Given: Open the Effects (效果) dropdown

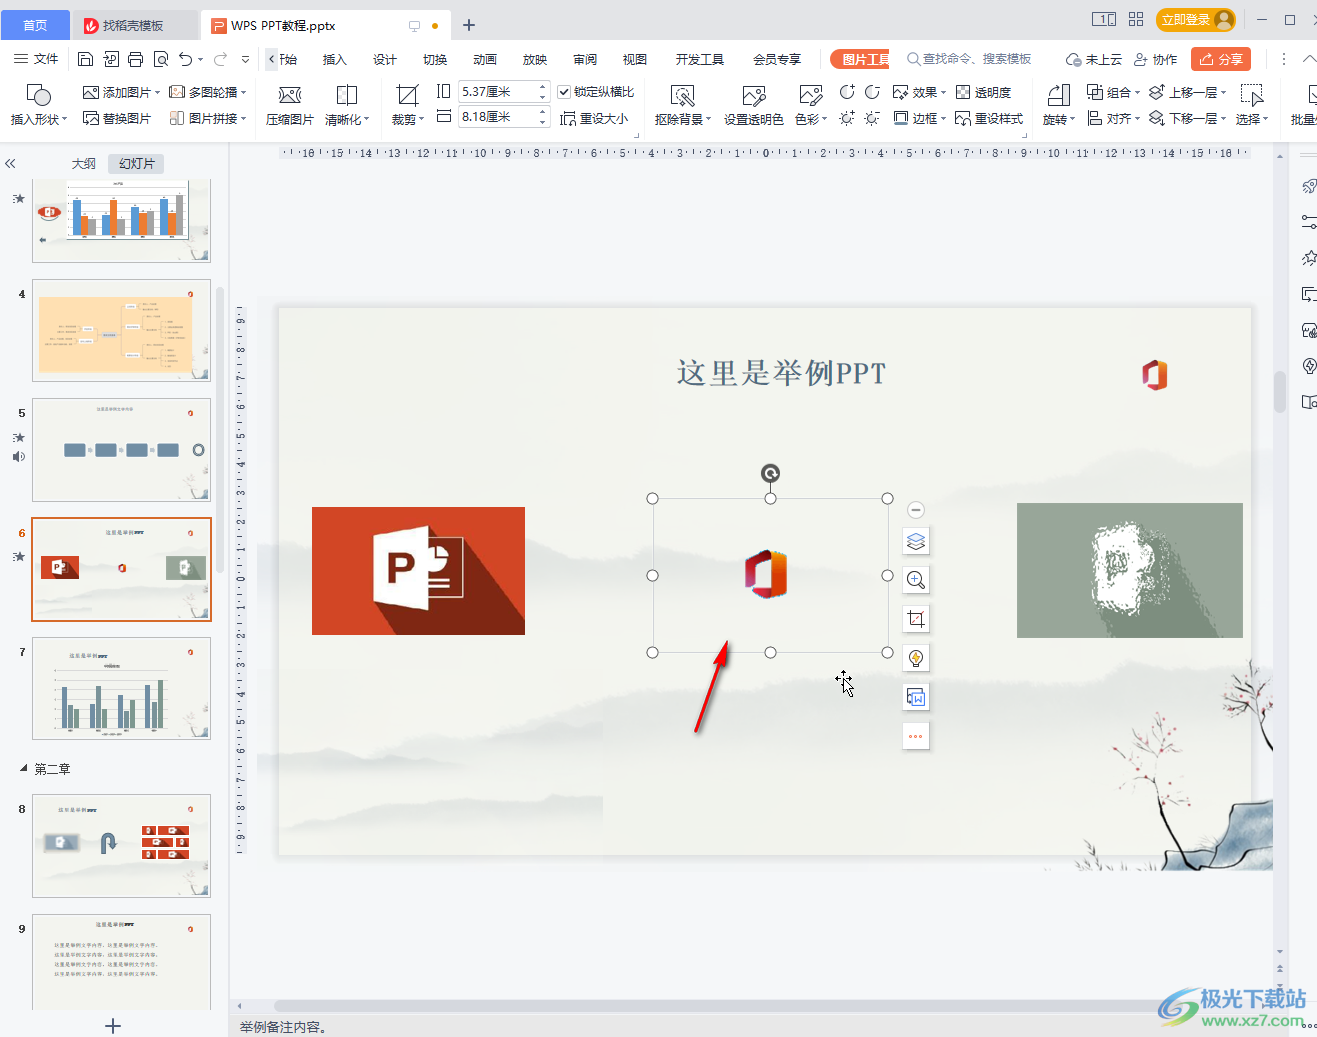Looking at the screenshot, I should (x=918, y=92).
